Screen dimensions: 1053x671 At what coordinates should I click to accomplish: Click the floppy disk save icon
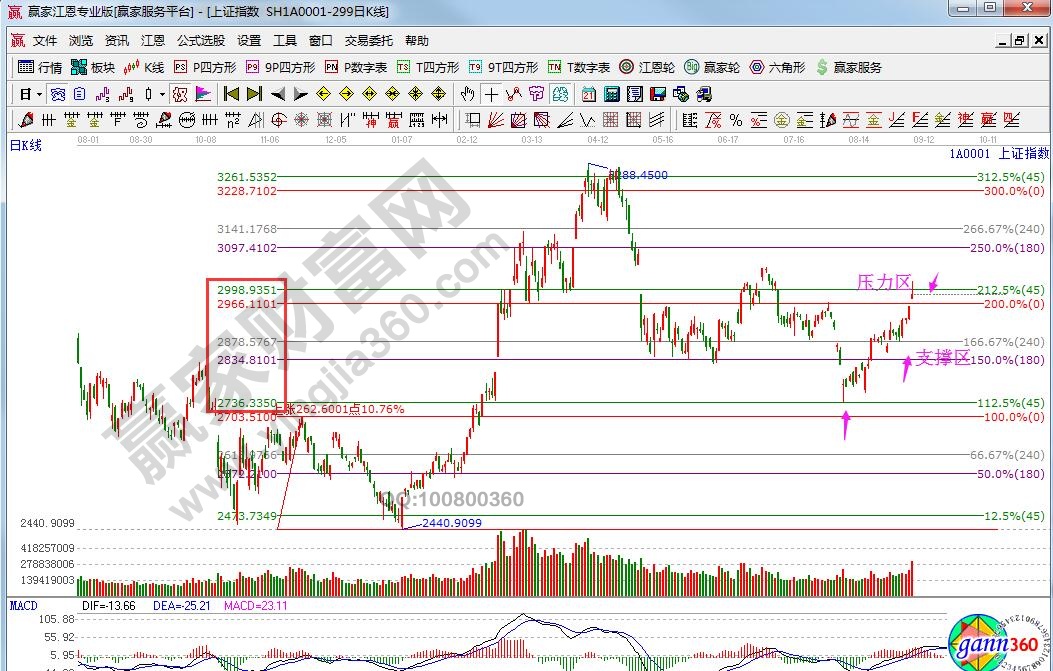[x=658, y=94]
